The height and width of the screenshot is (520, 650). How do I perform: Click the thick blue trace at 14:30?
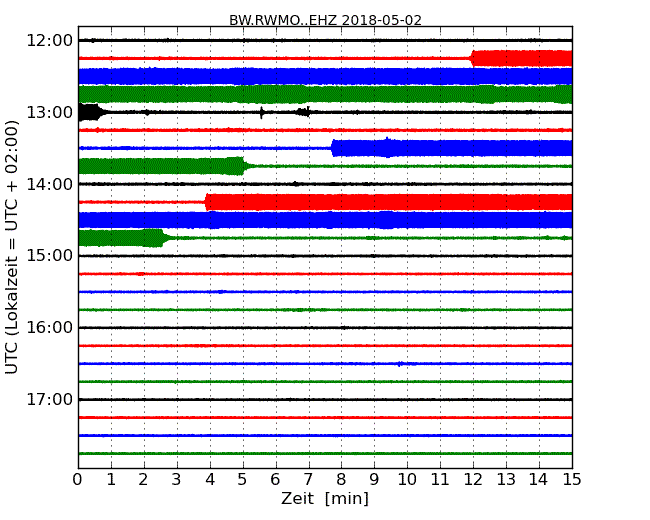coord(325,220)
